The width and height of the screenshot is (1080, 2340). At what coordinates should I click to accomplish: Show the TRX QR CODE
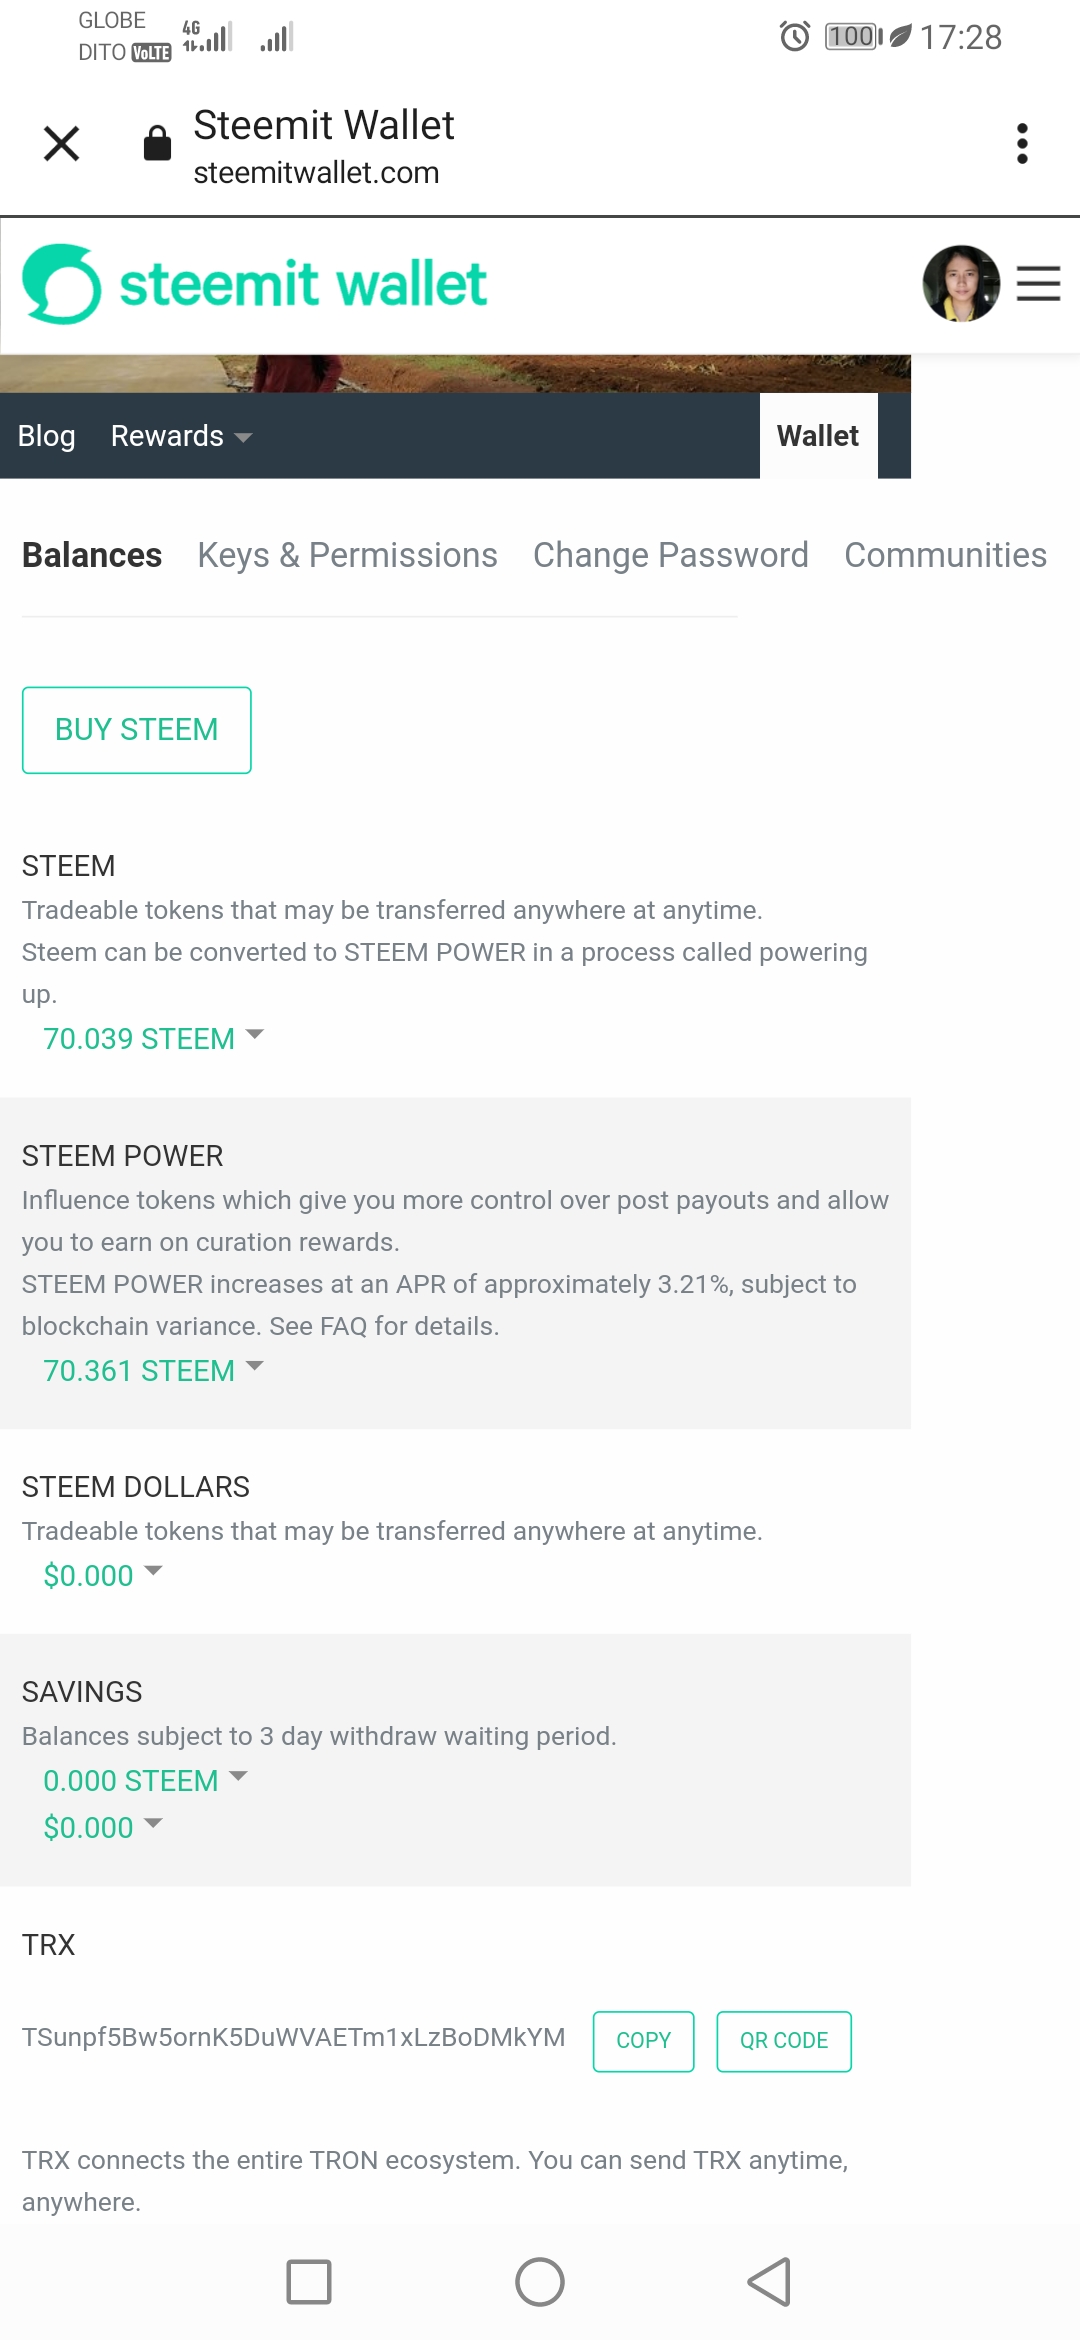click(x=784, y=2041)
